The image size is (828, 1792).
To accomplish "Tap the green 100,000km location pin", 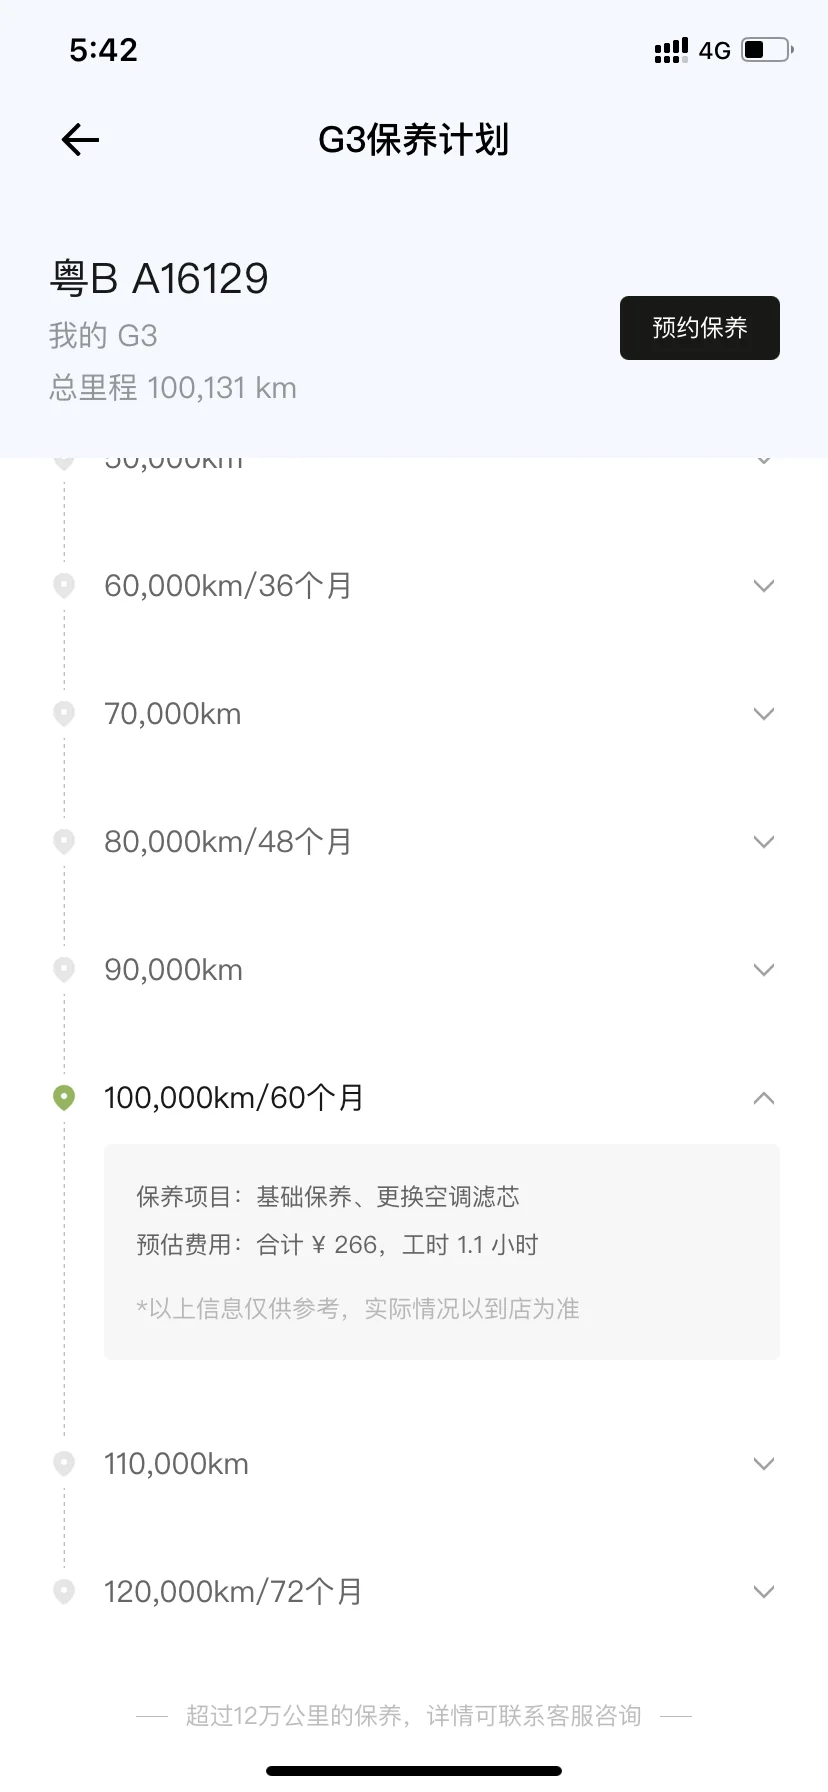I will pyautogui.click(x=64, y=1098).
